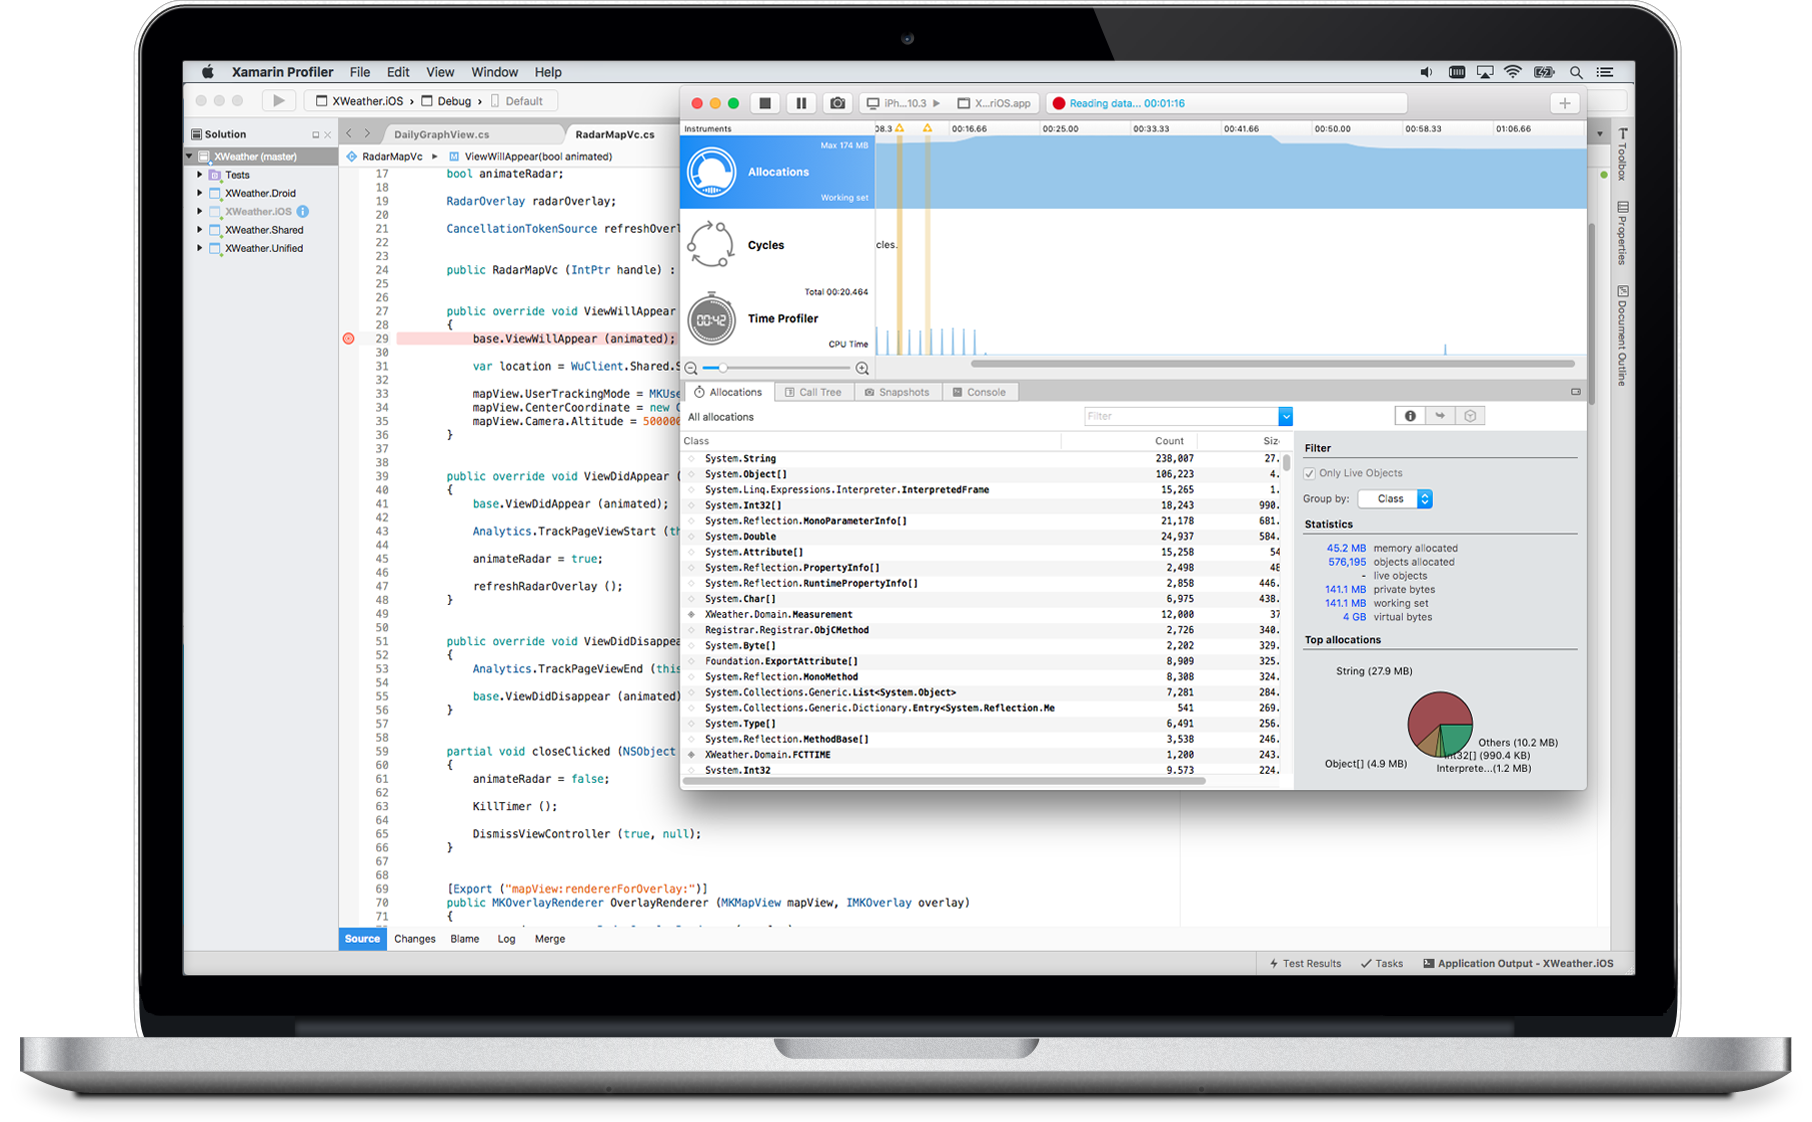Viewport: 1812px width, 1122px height.
Task: Select the Allocations instrument icon
Action: tap(711, 172)
